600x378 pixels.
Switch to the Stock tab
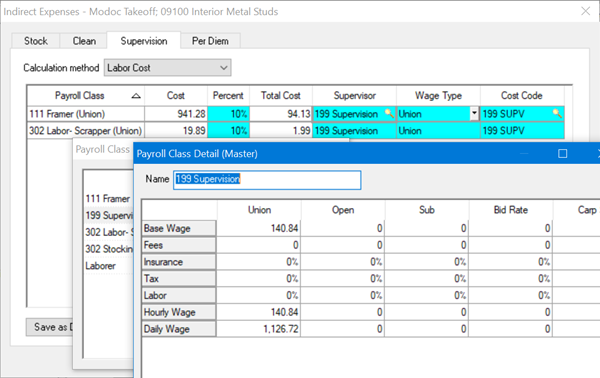pos(36,41)
